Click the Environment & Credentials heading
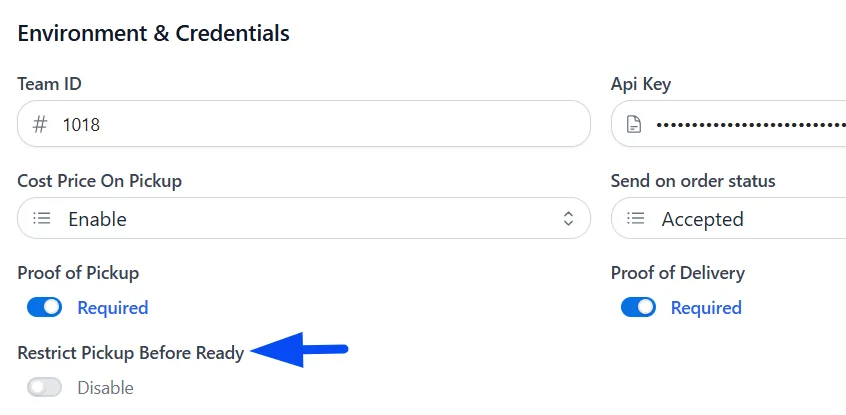The height and width of the screenshot is (415, 846). [x=153, y=33]
